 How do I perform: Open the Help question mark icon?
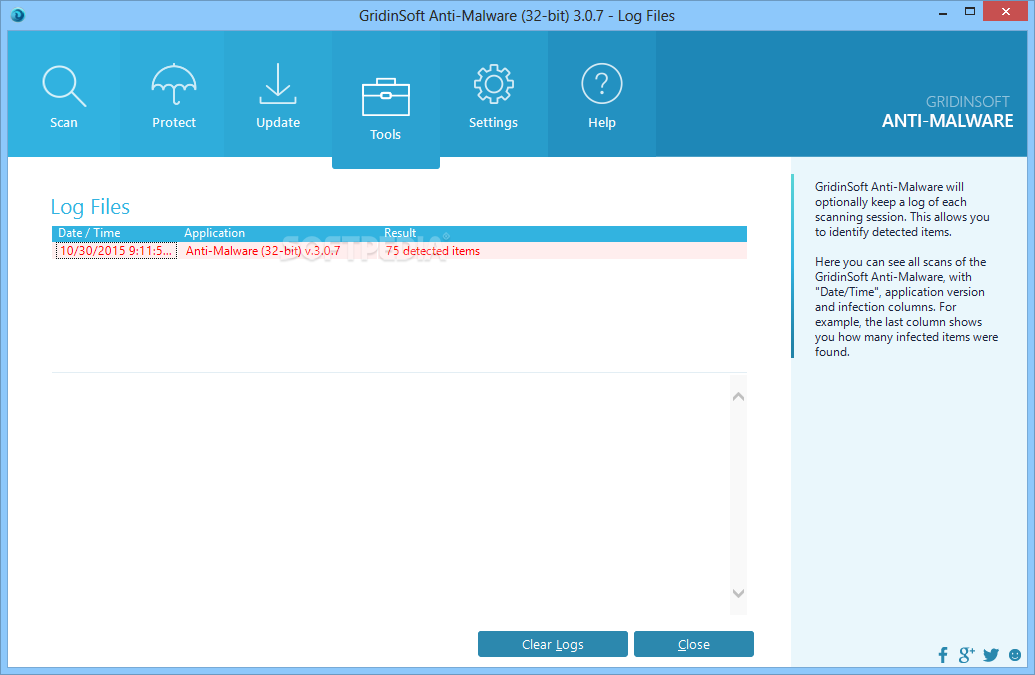[601, 84]
